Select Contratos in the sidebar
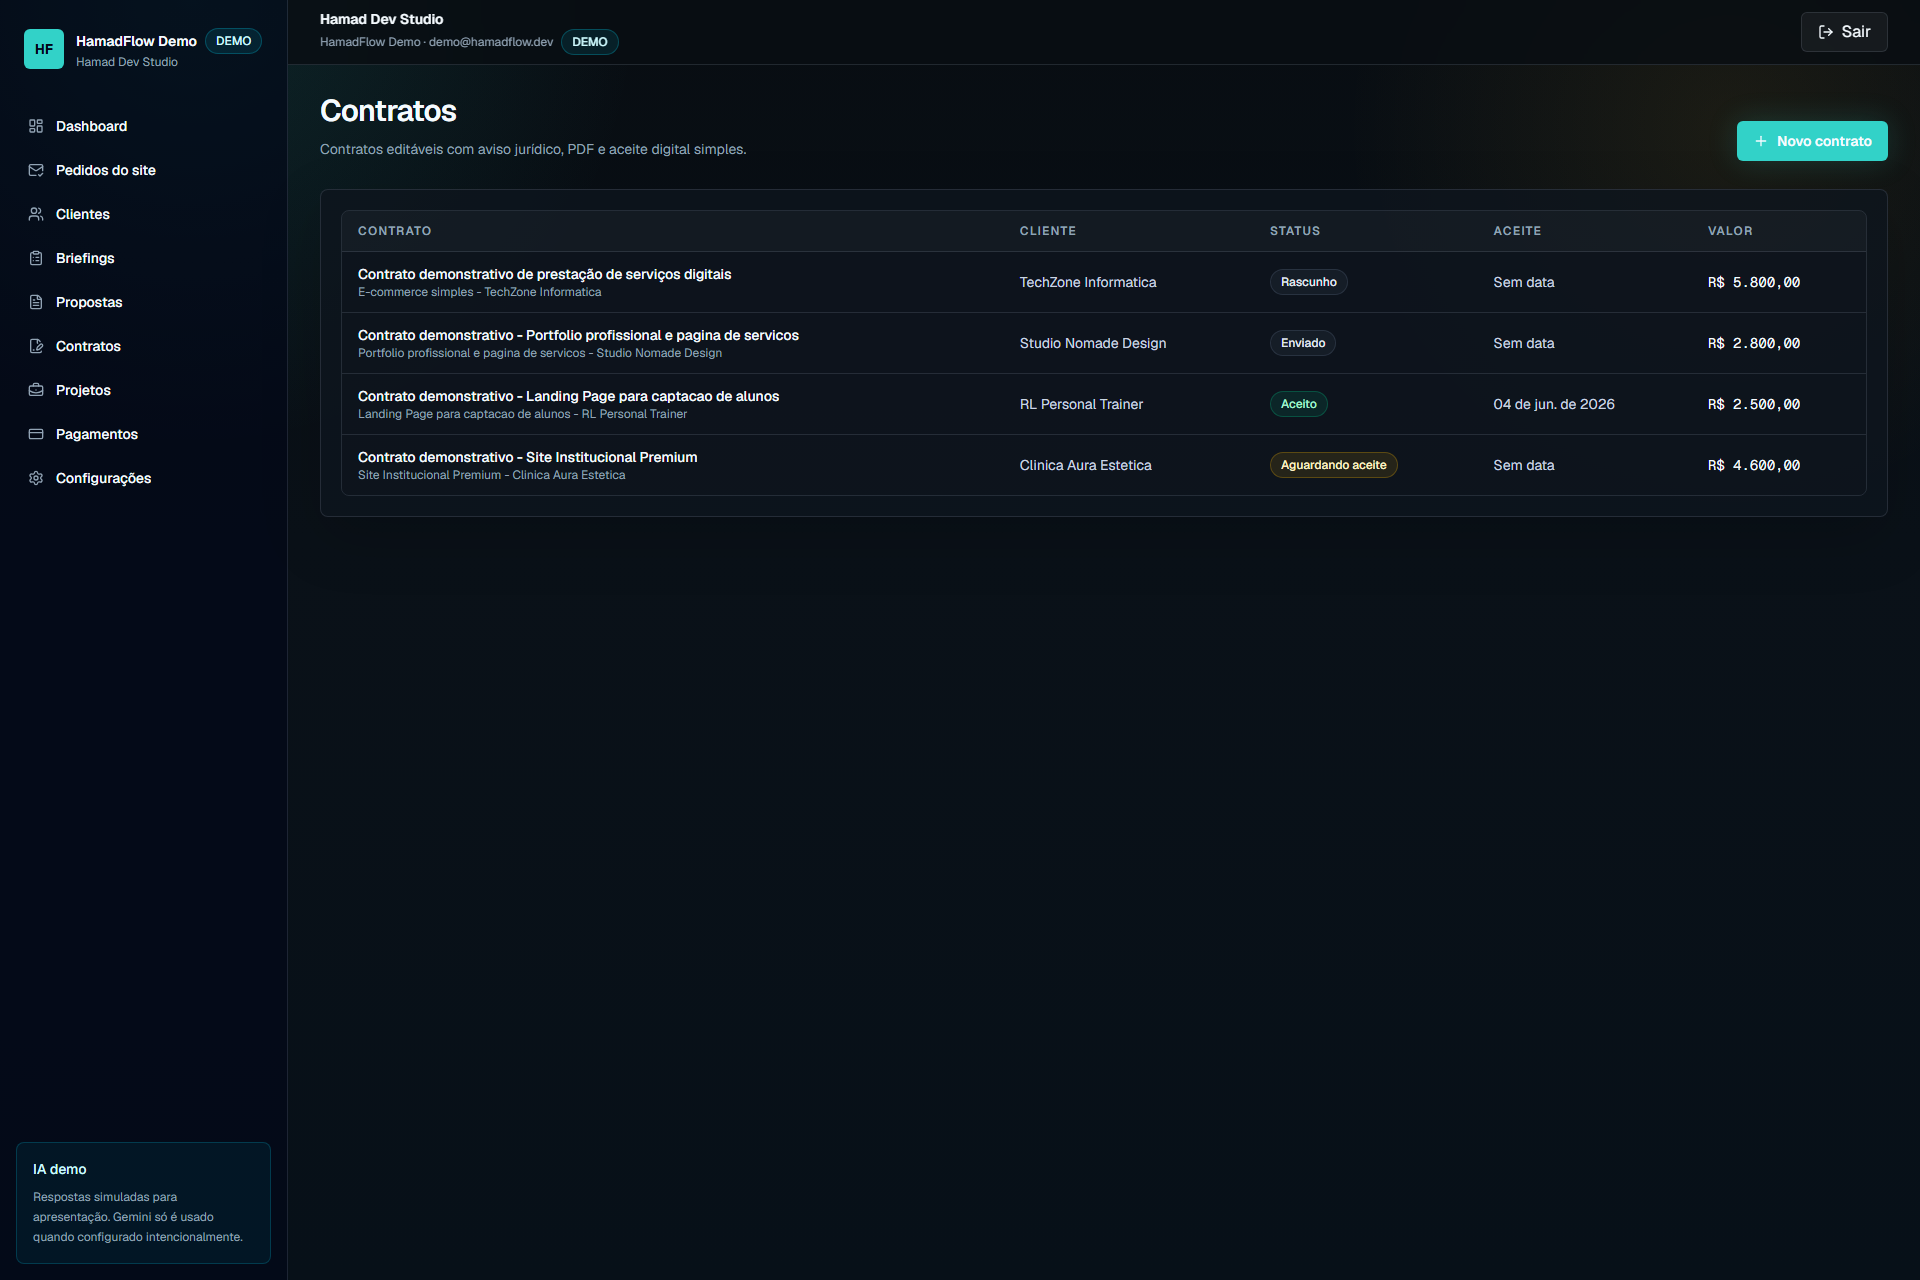1920x1280 pixels. pos(143,346)
